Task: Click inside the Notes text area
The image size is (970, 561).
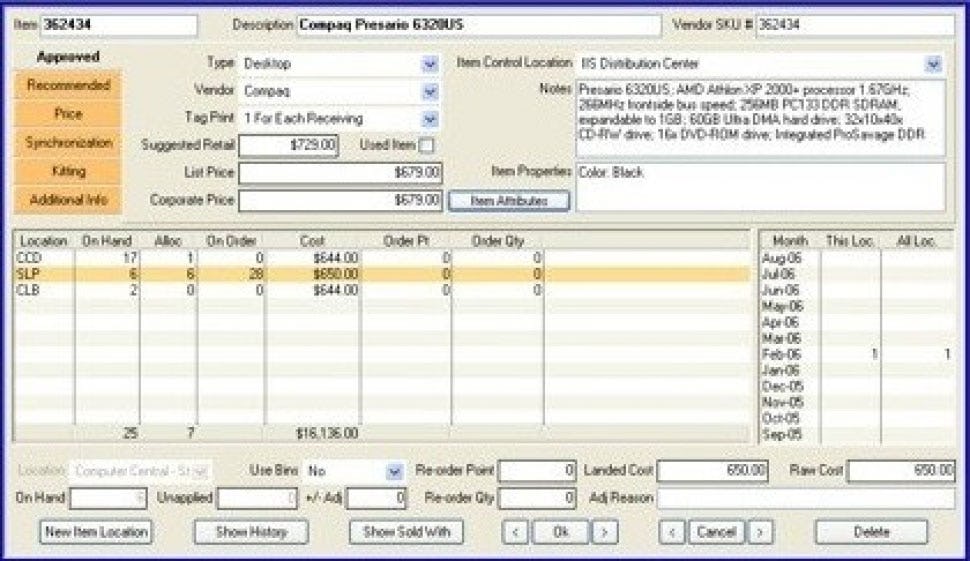Action: tap(760, 118)
